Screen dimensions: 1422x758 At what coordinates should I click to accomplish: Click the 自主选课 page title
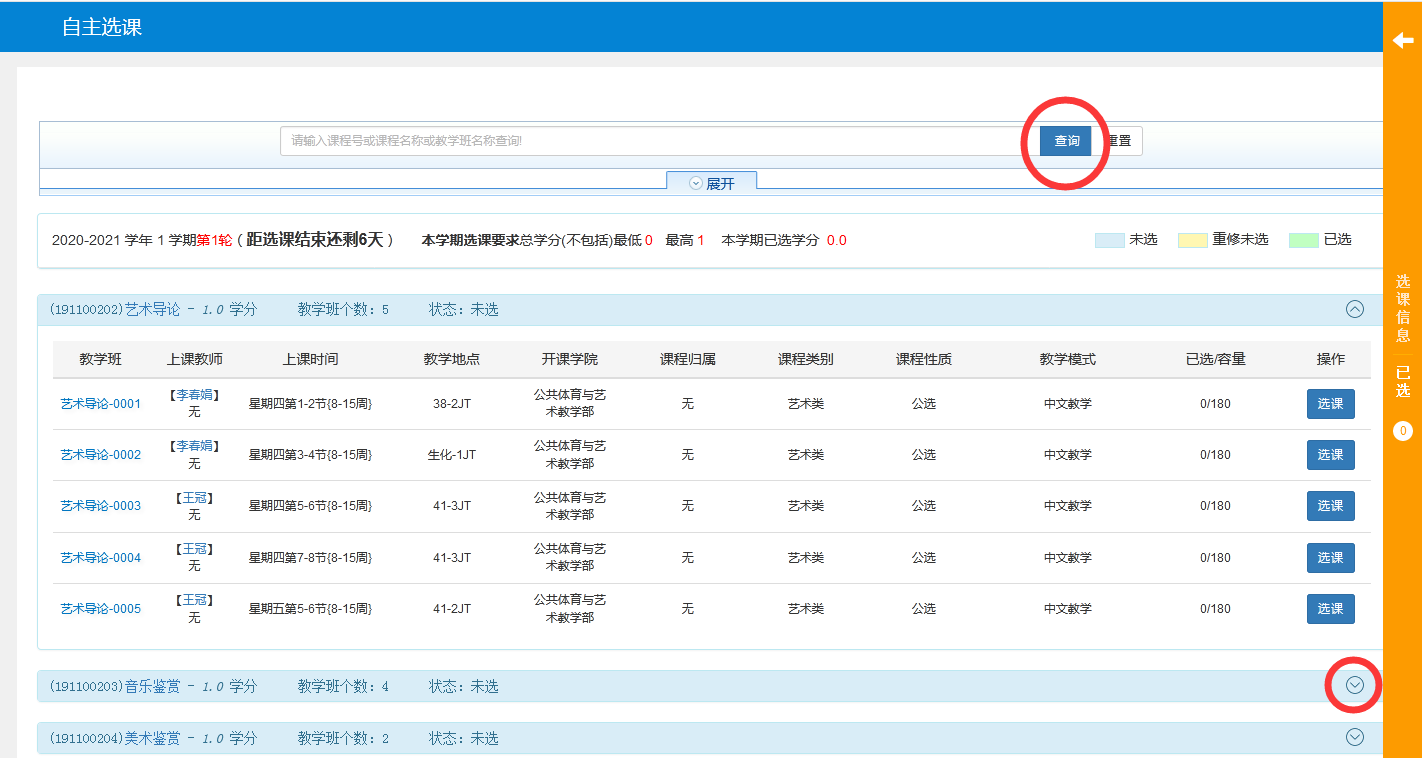[x=102, y=27]
